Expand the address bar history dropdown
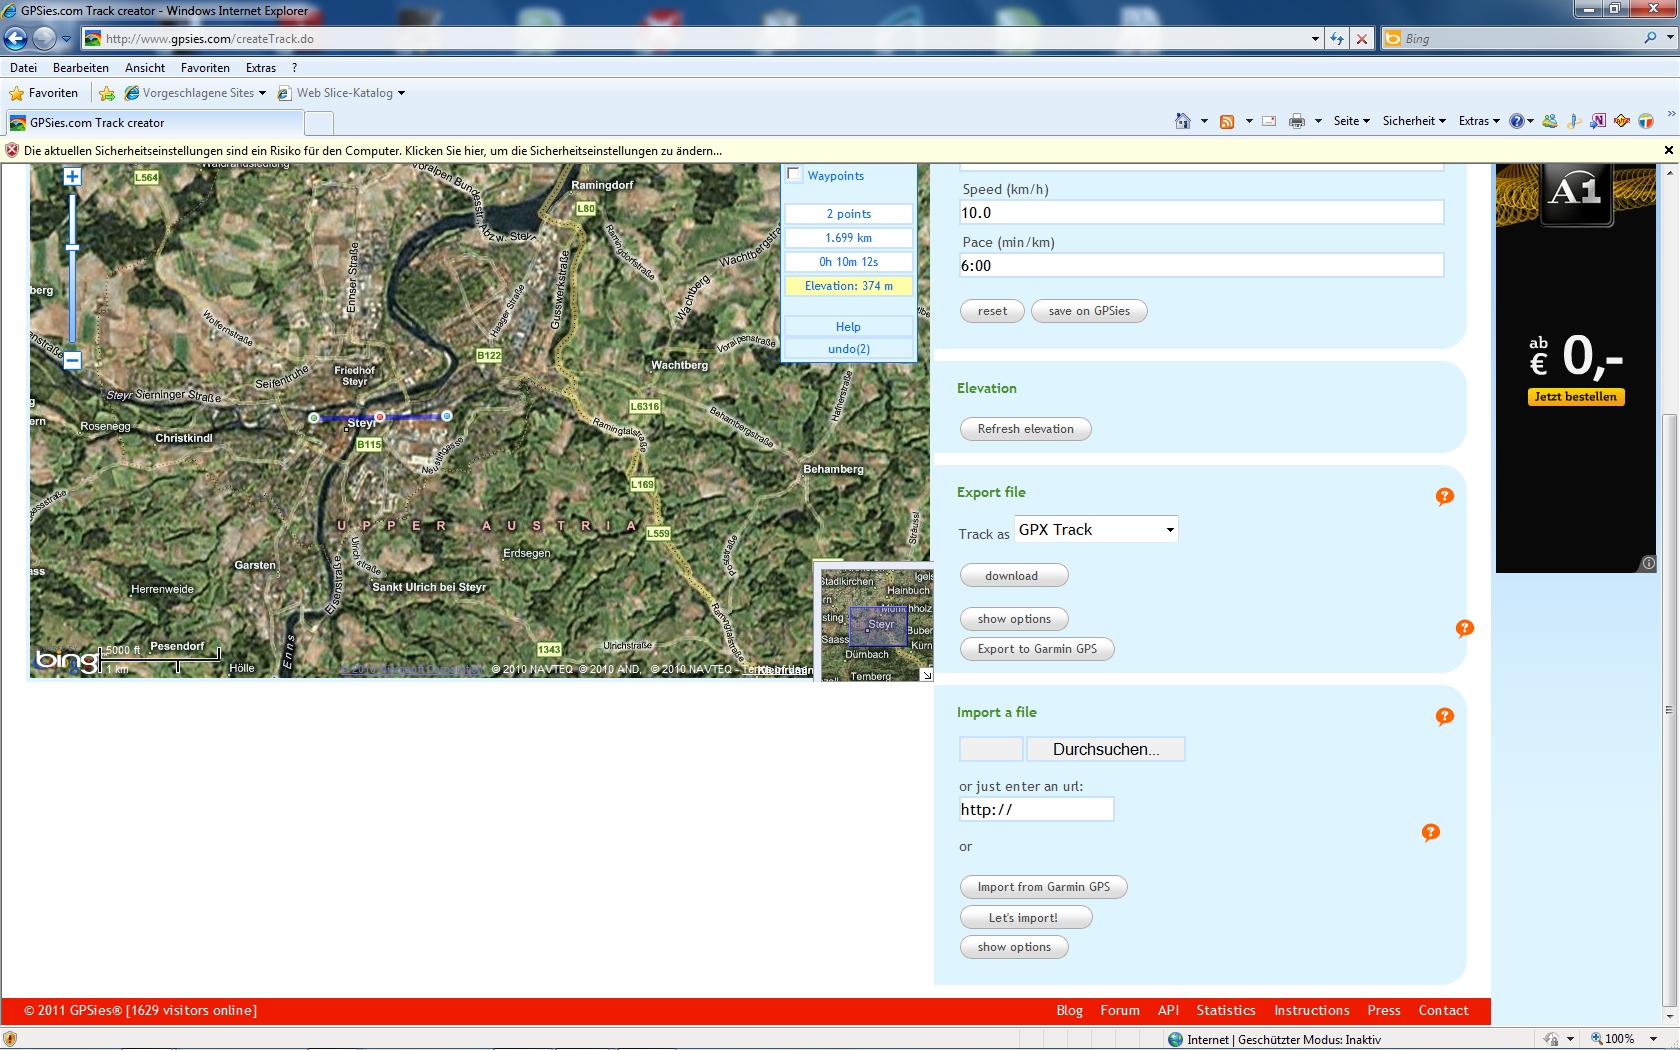Viewport: 1680px width, 1050px height. point(1315,39)
